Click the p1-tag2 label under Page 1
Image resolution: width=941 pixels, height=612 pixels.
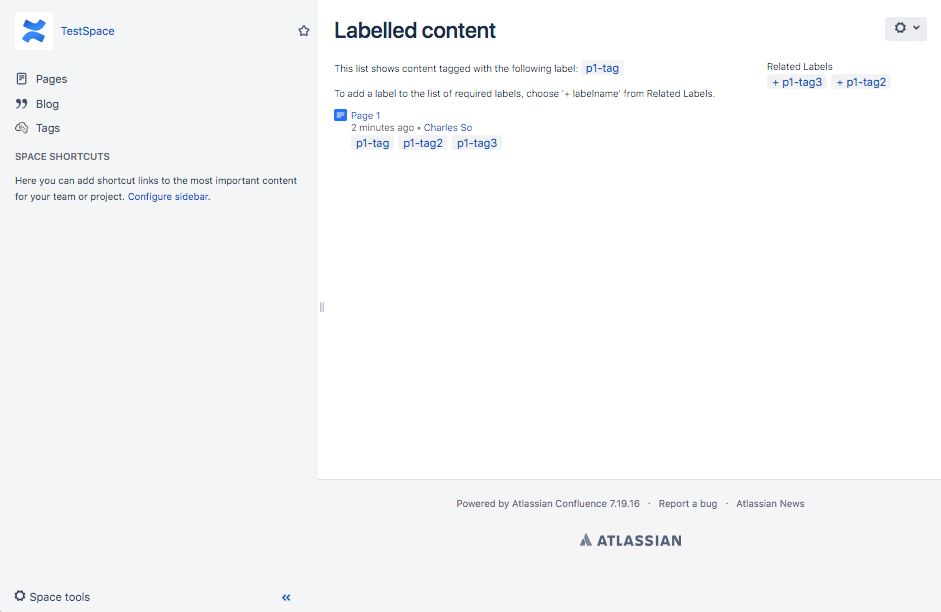tap(422, 143)
